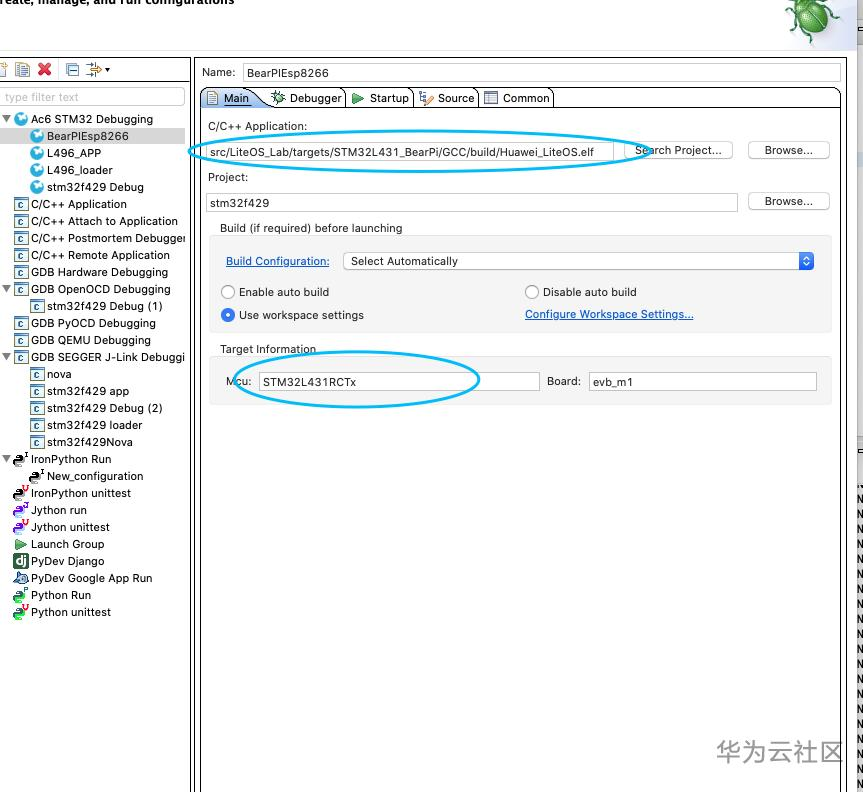Click the IronPython unittest icon
This screenshot has width=863, height=792.
(20, 493)
